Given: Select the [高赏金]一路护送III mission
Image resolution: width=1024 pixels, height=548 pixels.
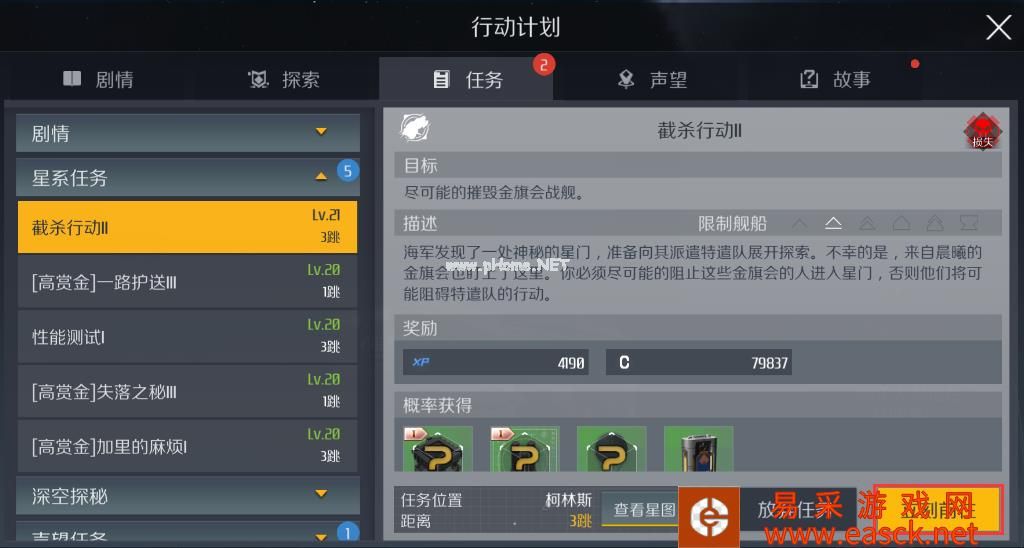Looking at the screenshot, I should pos(187,282).
